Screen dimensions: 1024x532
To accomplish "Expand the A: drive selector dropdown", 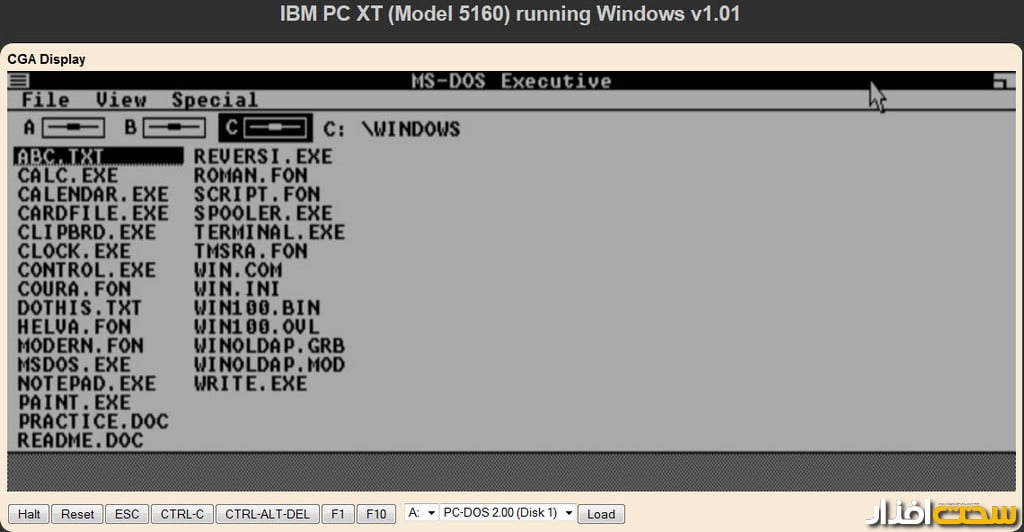I will (421, 513).
